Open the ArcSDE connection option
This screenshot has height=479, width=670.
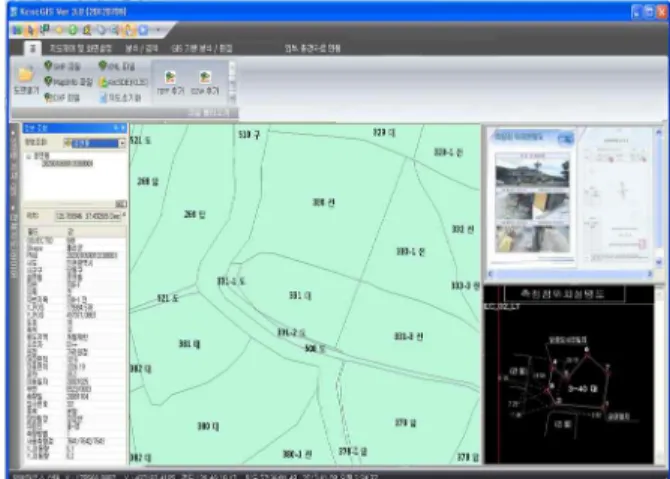(123, 82)
